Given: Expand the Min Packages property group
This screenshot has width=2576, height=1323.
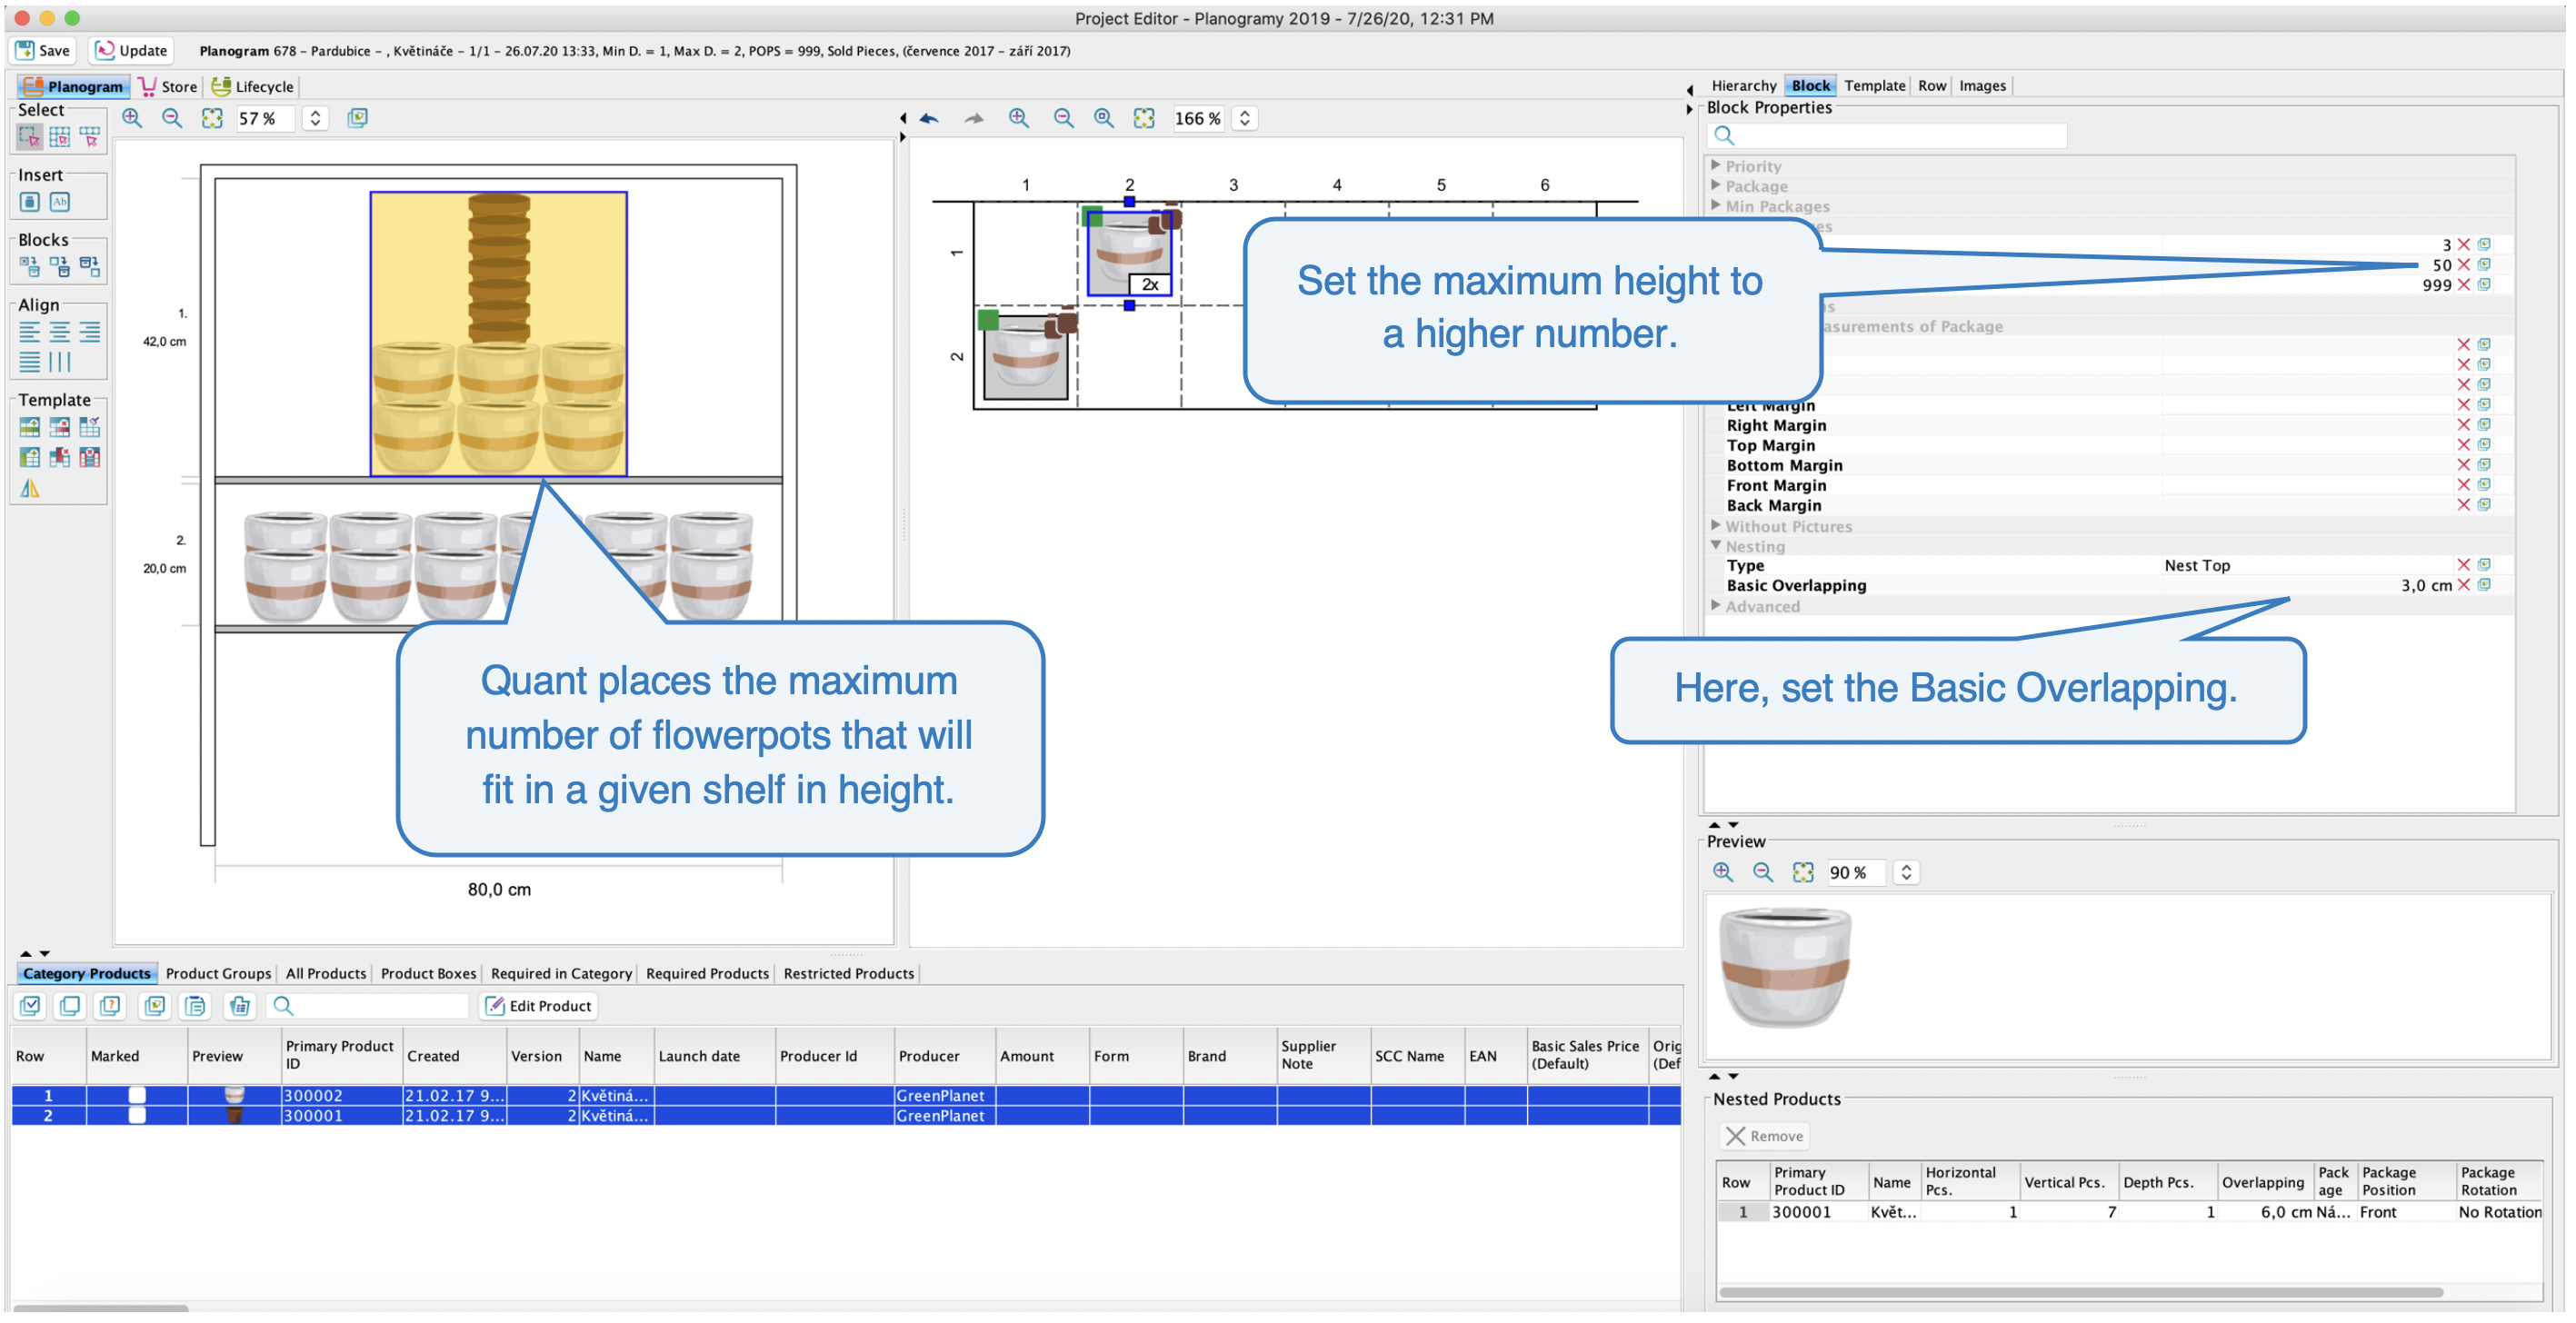Looking at the screenshot, I should coord(1716,206).
